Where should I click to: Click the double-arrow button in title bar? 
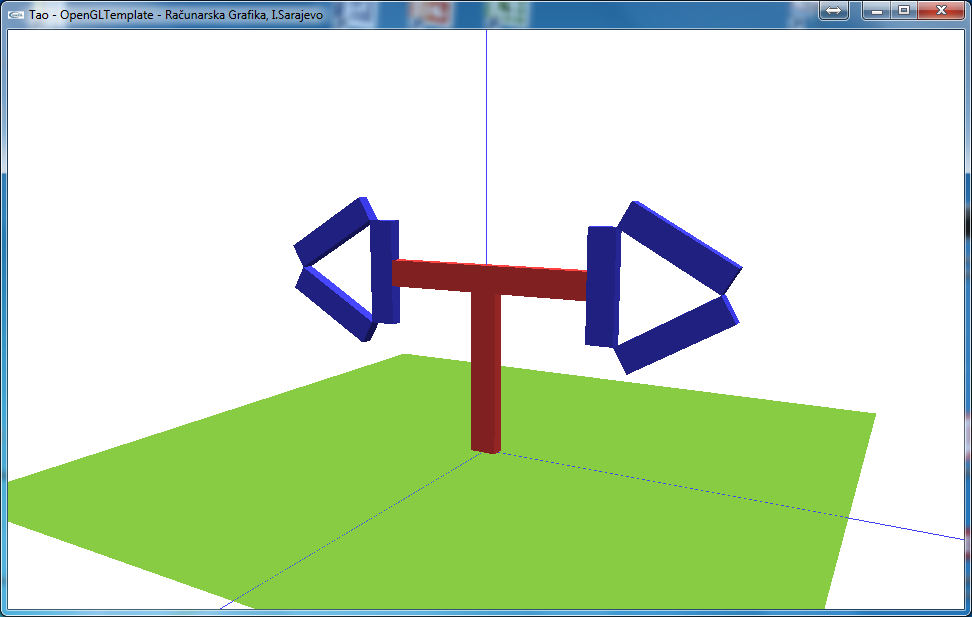[834, 11]
